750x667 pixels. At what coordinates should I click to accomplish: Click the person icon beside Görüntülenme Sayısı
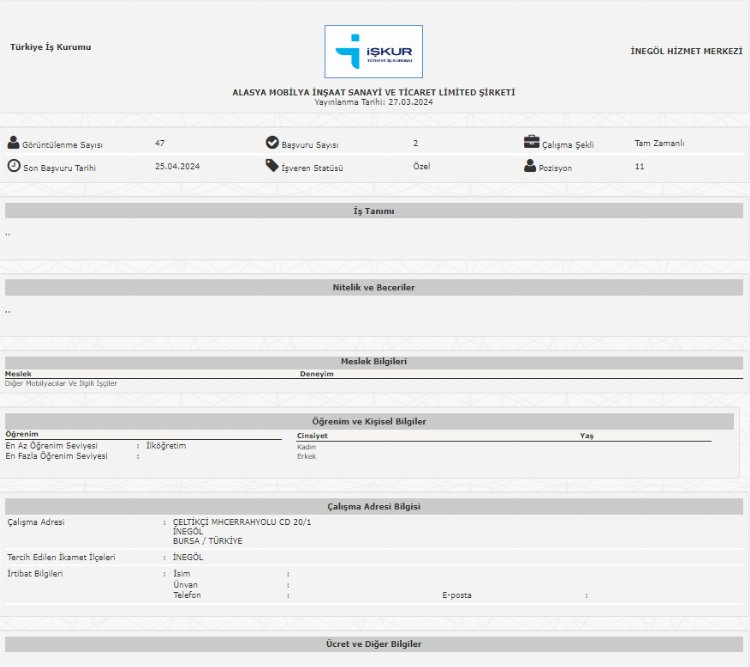[13, 143]
